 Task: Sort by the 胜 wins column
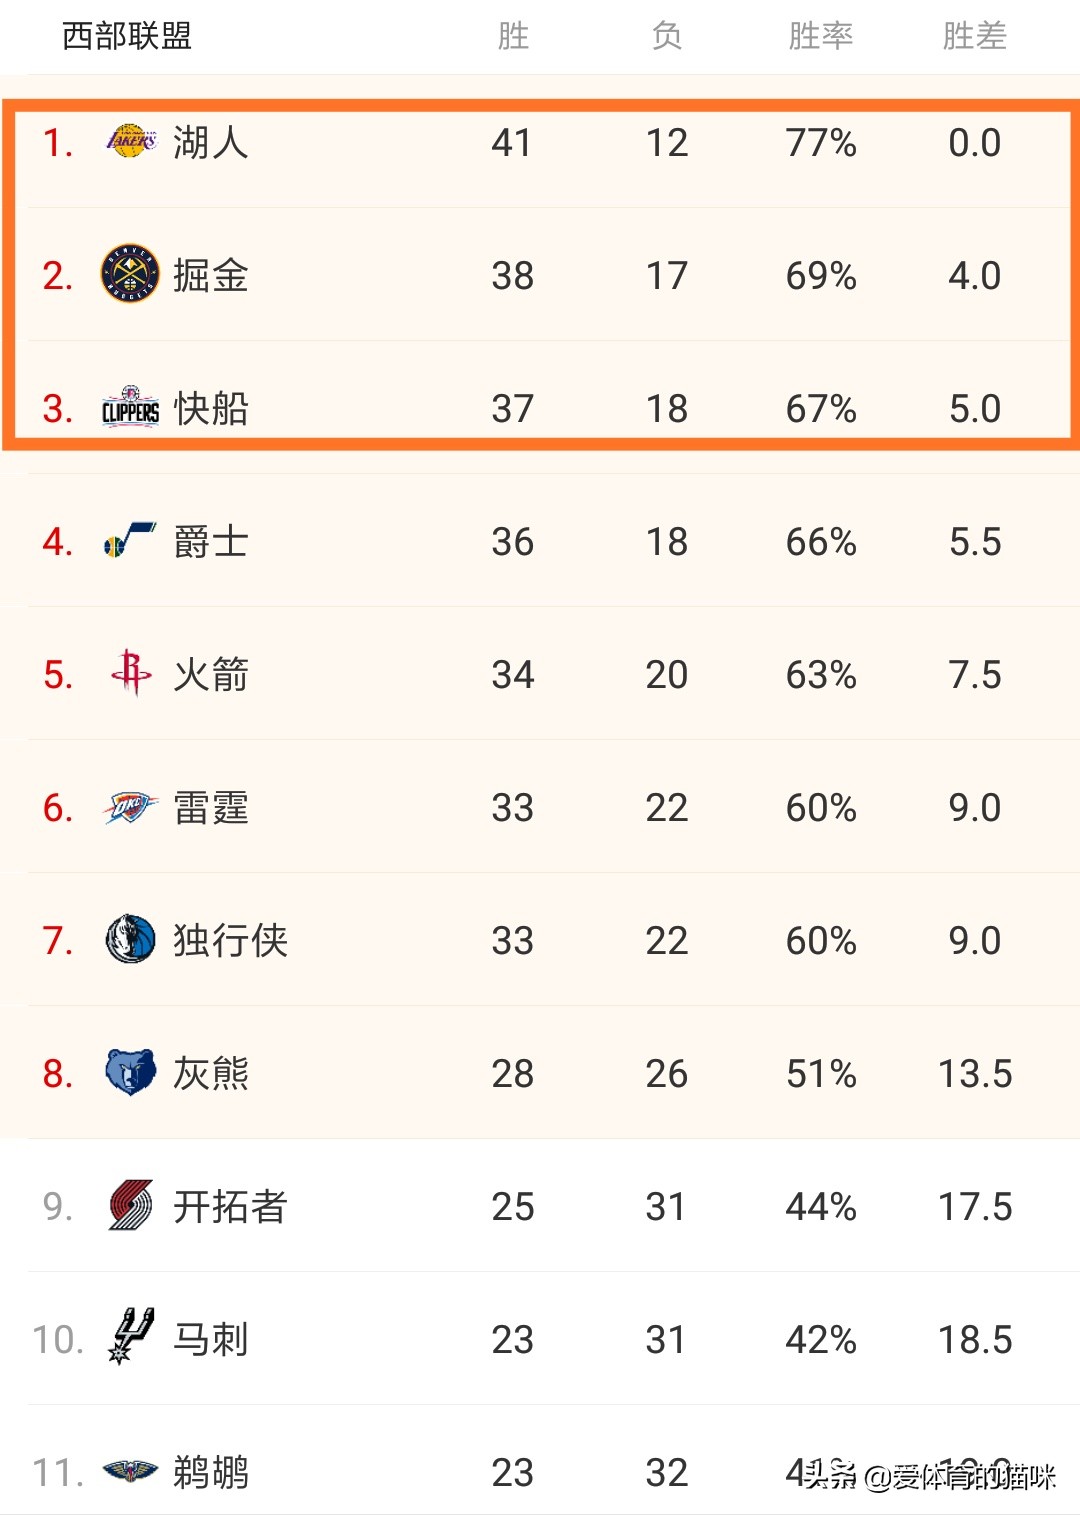point(513,36)
